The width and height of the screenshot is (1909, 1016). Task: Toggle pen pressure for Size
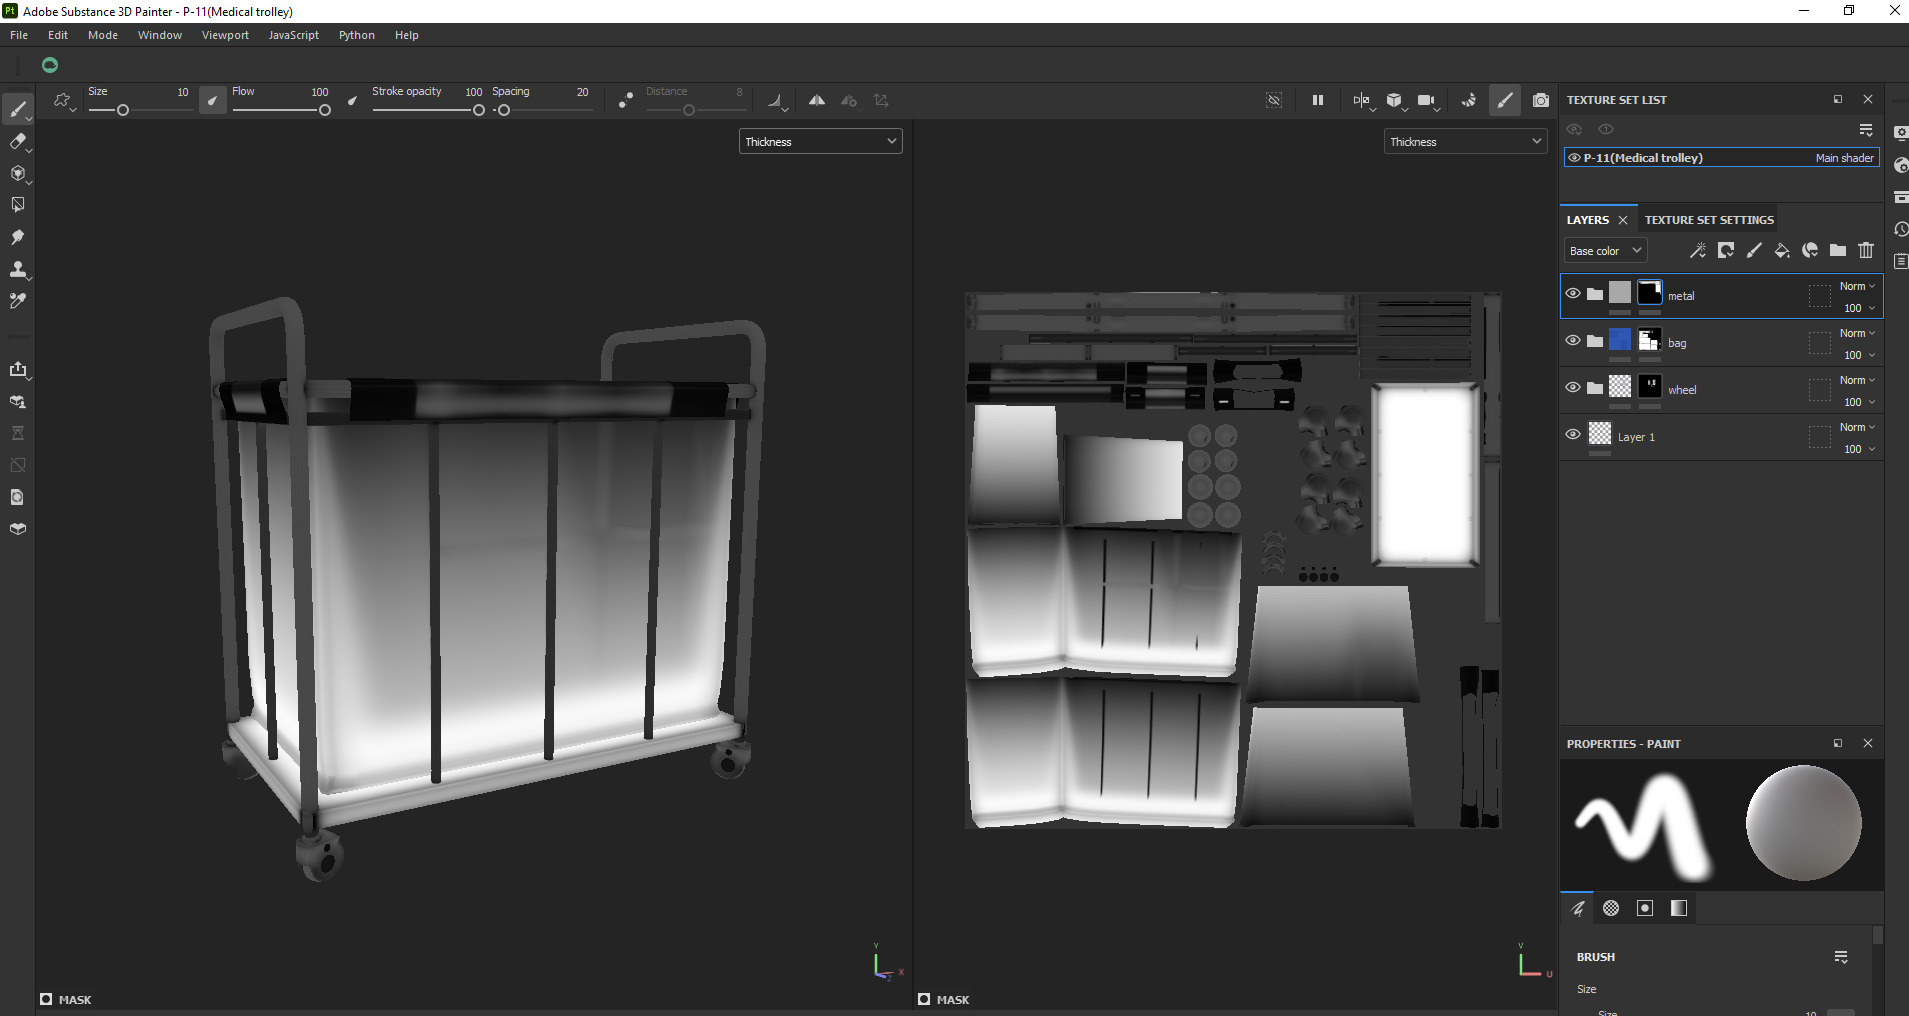tap(212, 100)
